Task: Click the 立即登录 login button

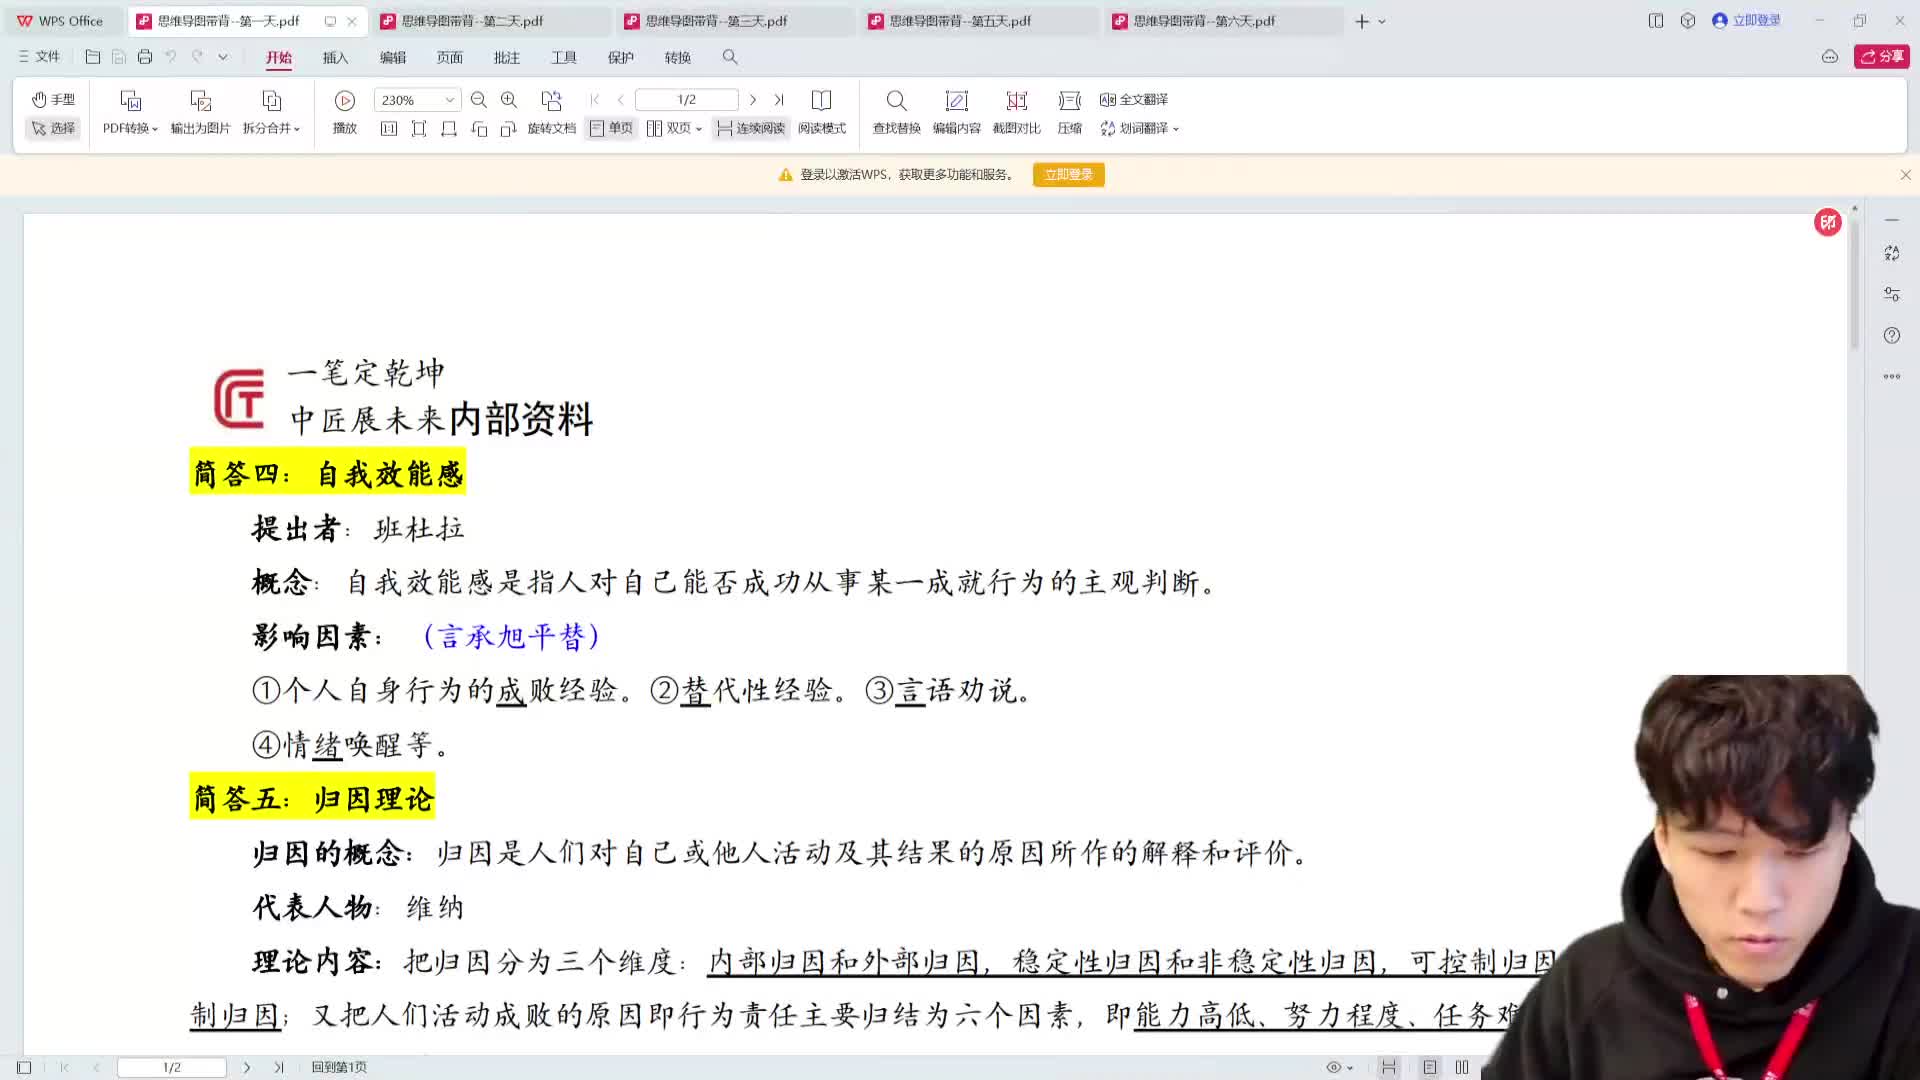Action: coord(1068,174)
